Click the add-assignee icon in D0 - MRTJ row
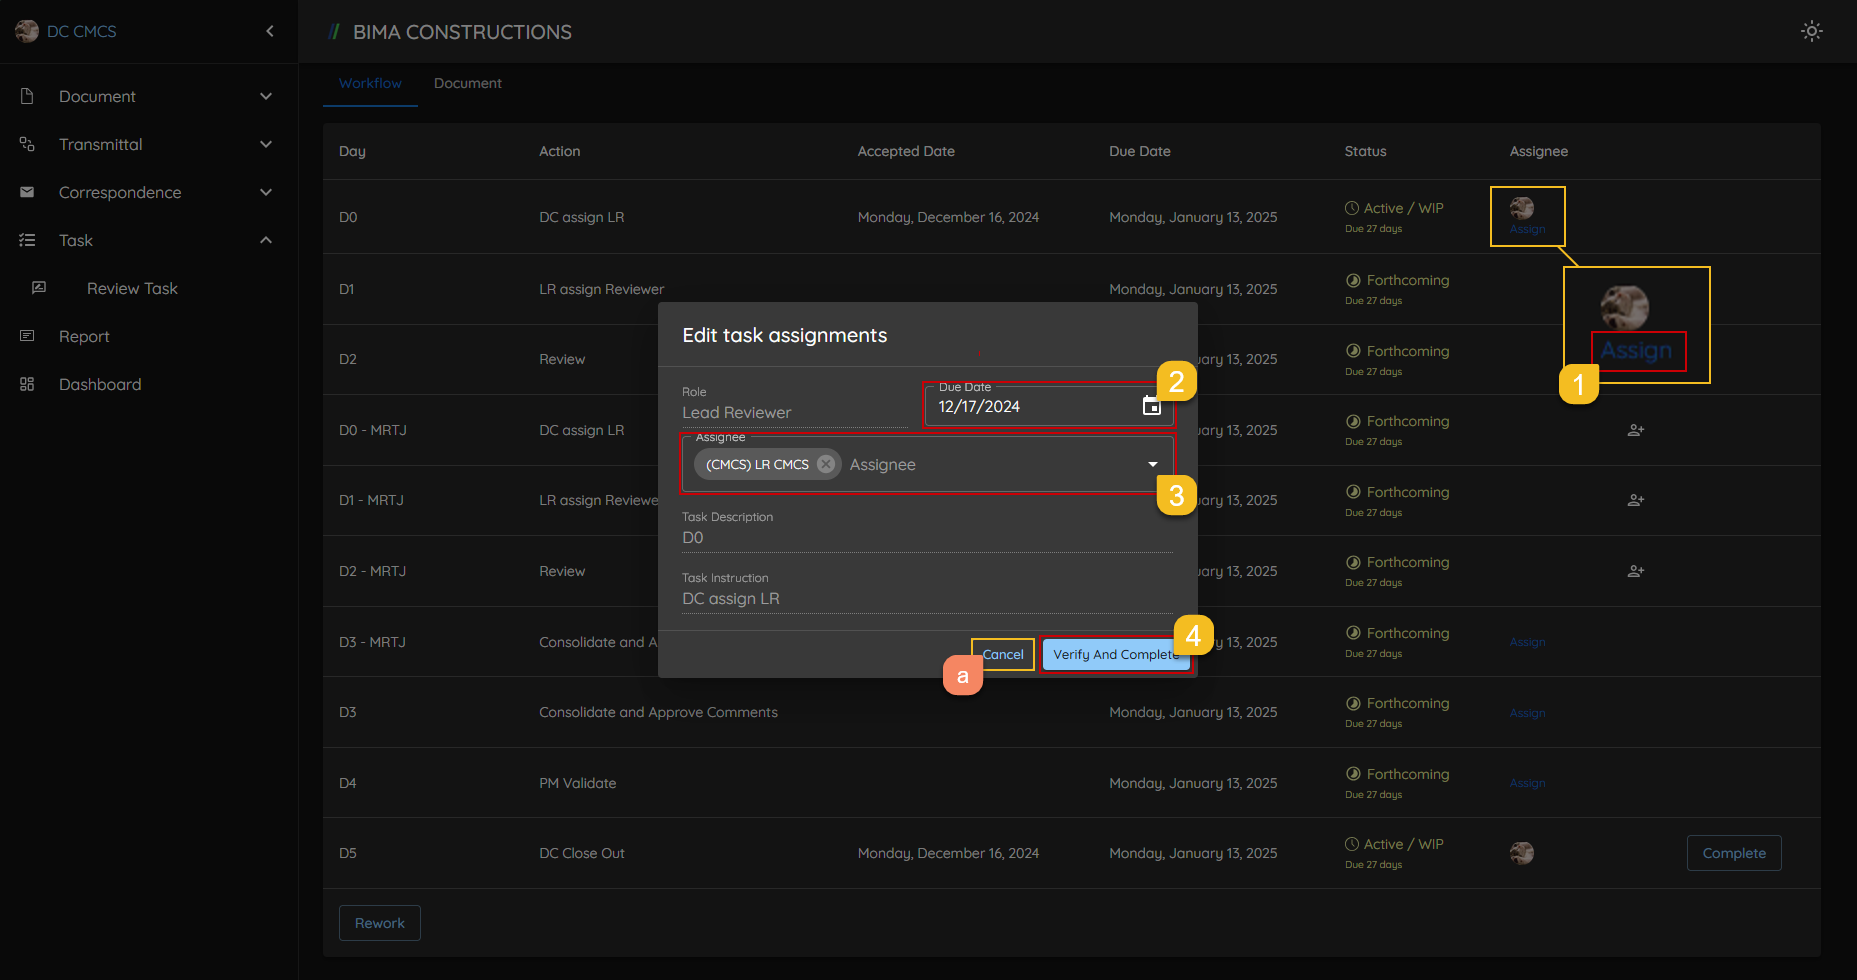The width and height of the screenshot is (1857, 980). [x=1636, y=430]
